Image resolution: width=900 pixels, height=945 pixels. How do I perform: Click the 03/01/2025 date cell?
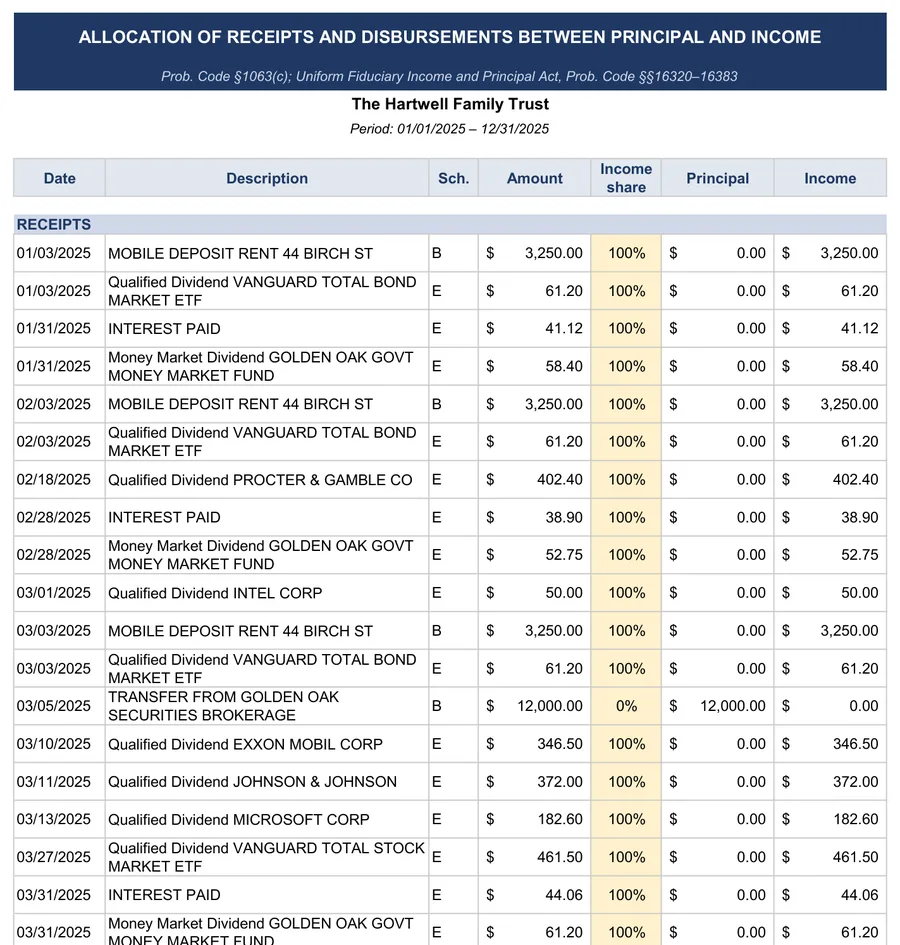(x=60, y=593)
